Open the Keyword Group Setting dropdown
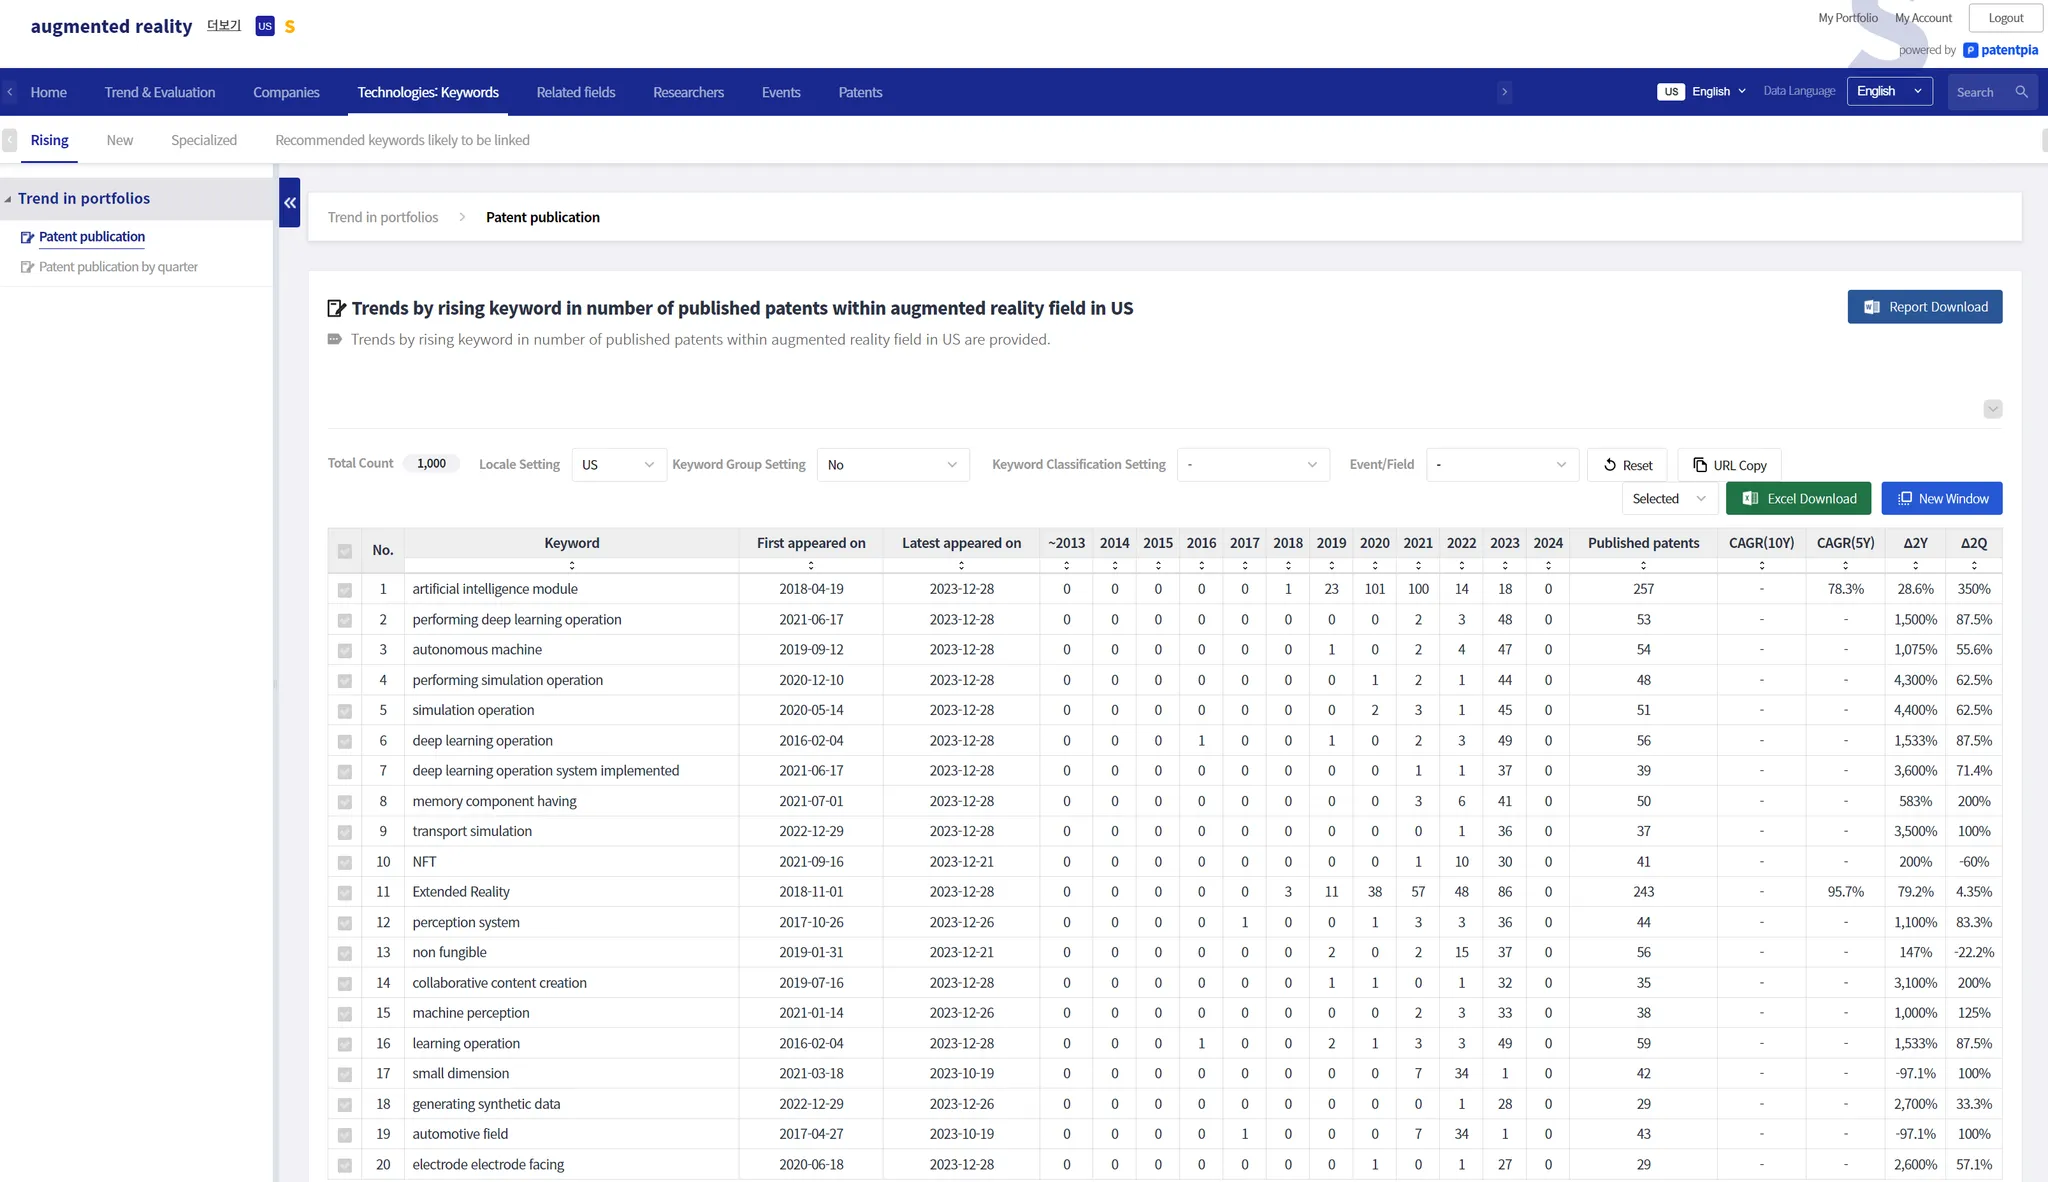2048x1182 pixels. 892,465
